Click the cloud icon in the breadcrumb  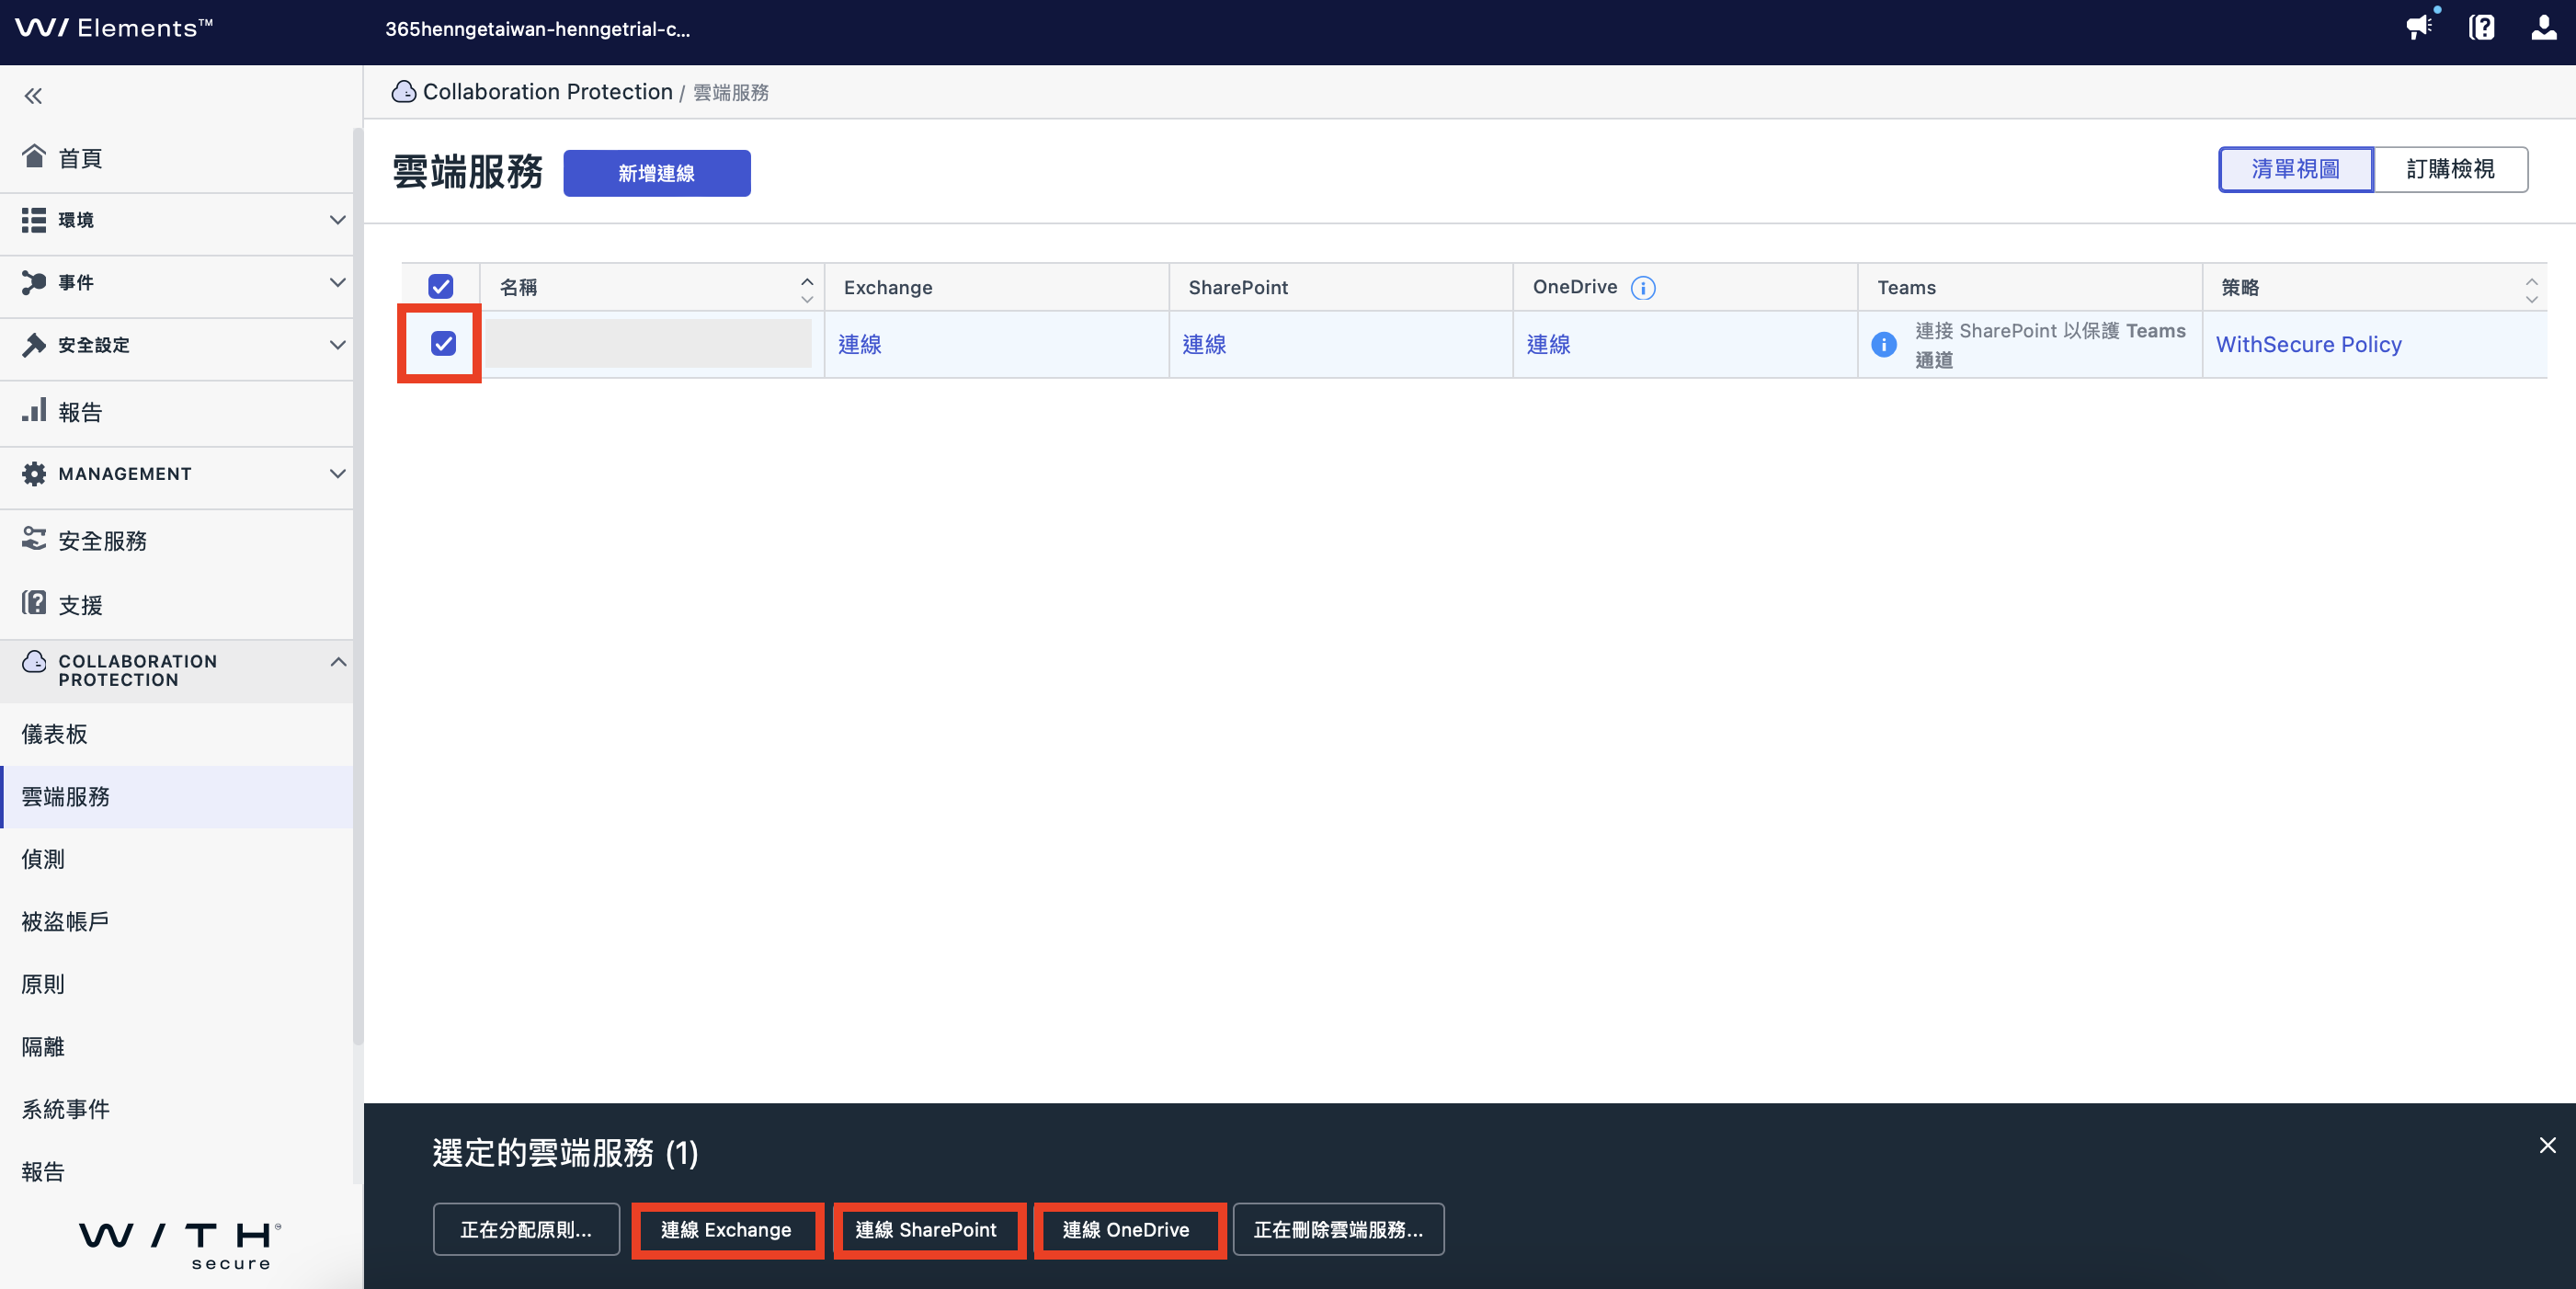pos(404,92)
